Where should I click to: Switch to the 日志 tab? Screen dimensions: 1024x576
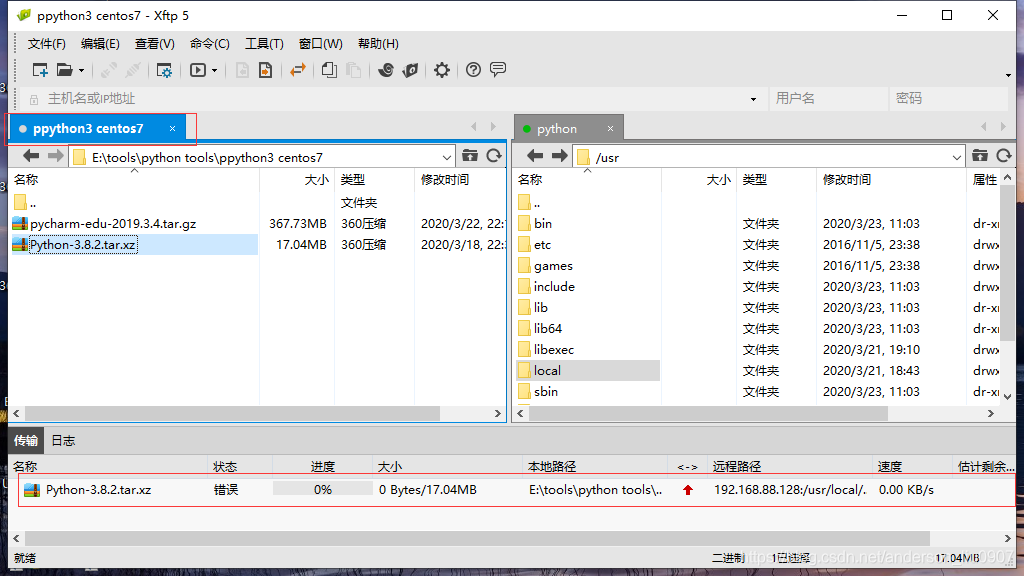(x=63, y=441)
